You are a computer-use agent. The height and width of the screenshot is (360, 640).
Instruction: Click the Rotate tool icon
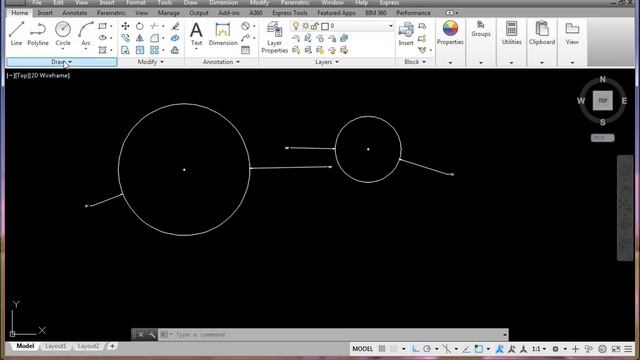click(x=140, y=26)
